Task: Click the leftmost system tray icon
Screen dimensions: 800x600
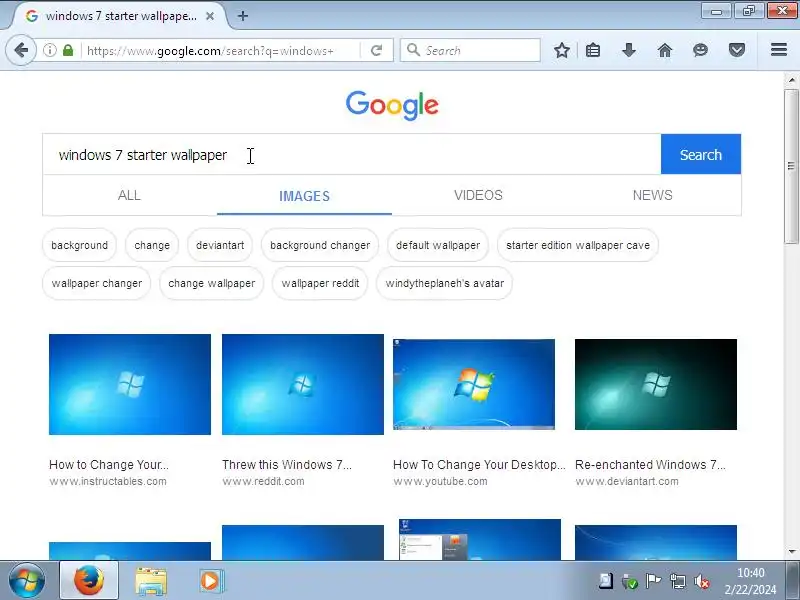Action: coord(606,581)
